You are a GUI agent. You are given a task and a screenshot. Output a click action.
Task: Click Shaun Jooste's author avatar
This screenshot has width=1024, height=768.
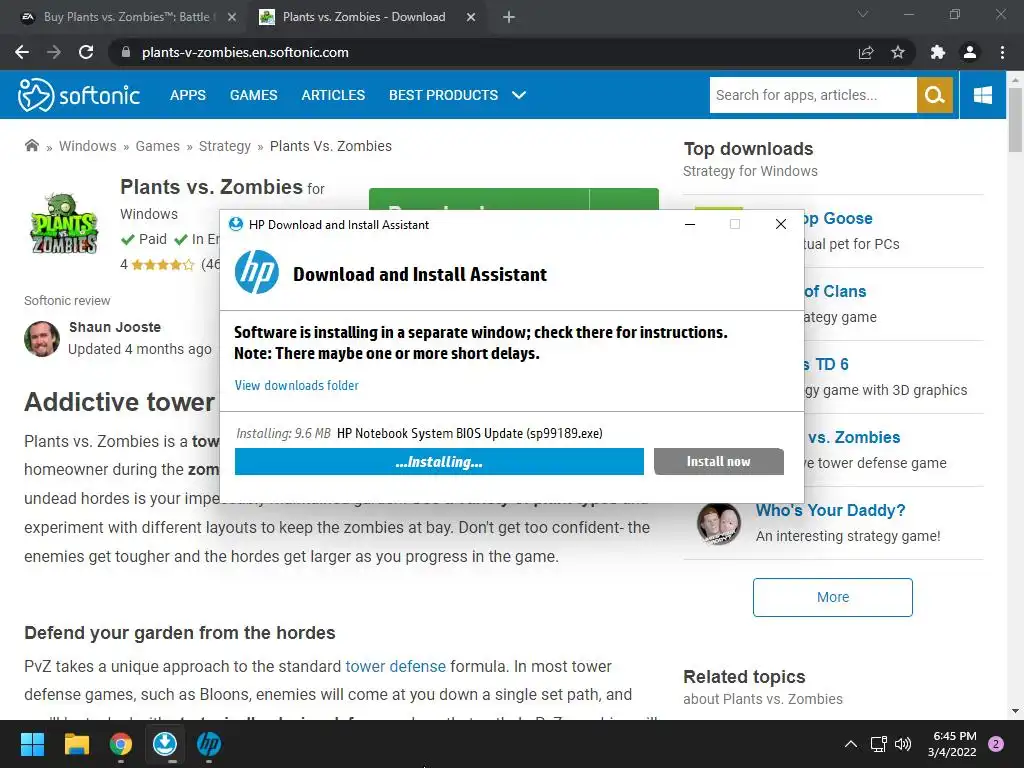[x=42, y=338]
